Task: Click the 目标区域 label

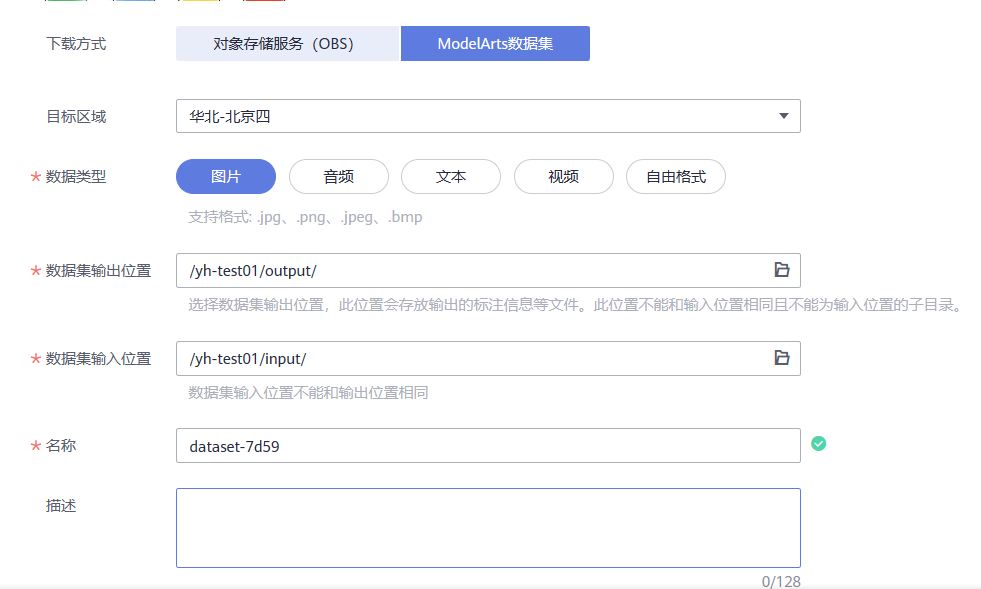Action: pos(76,117)
